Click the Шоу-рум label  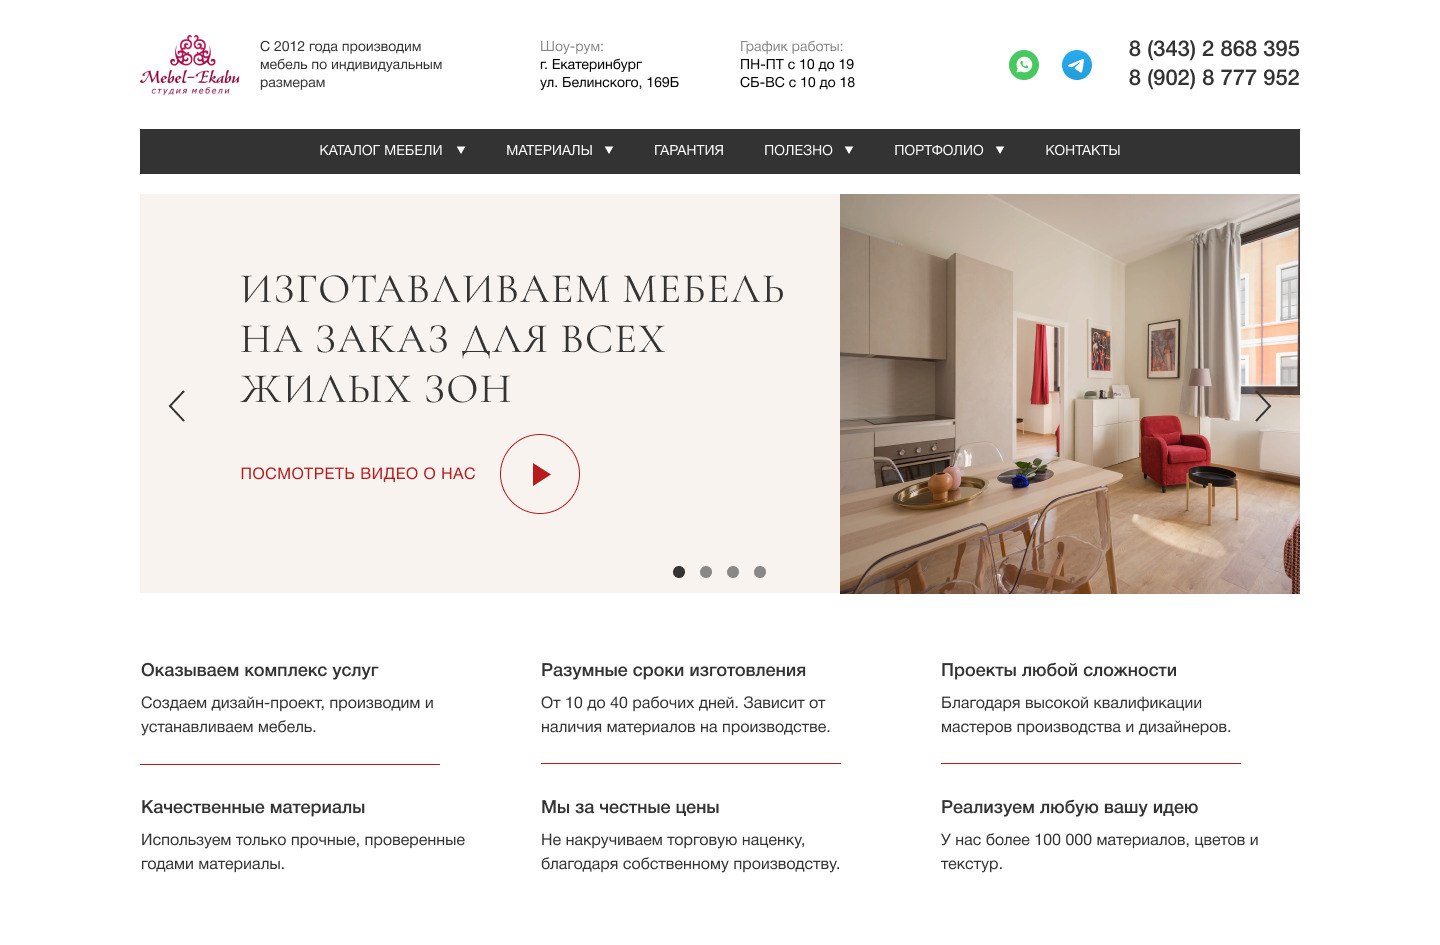point(572,46)
